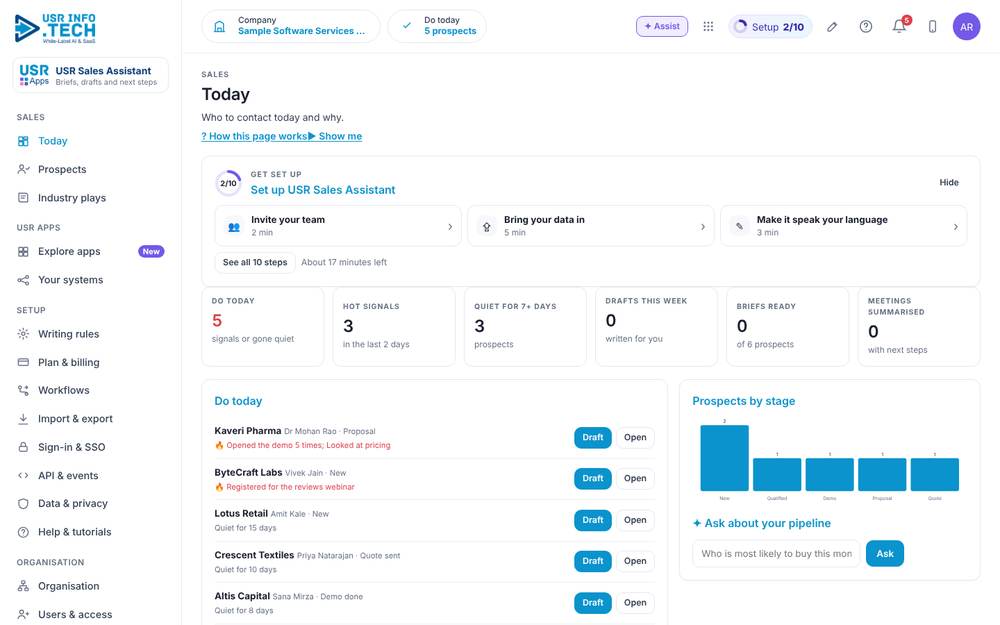This screenshot has width=1000, height=625.
Task: Click the Explore apps grid icon
Action: point(23,251)
